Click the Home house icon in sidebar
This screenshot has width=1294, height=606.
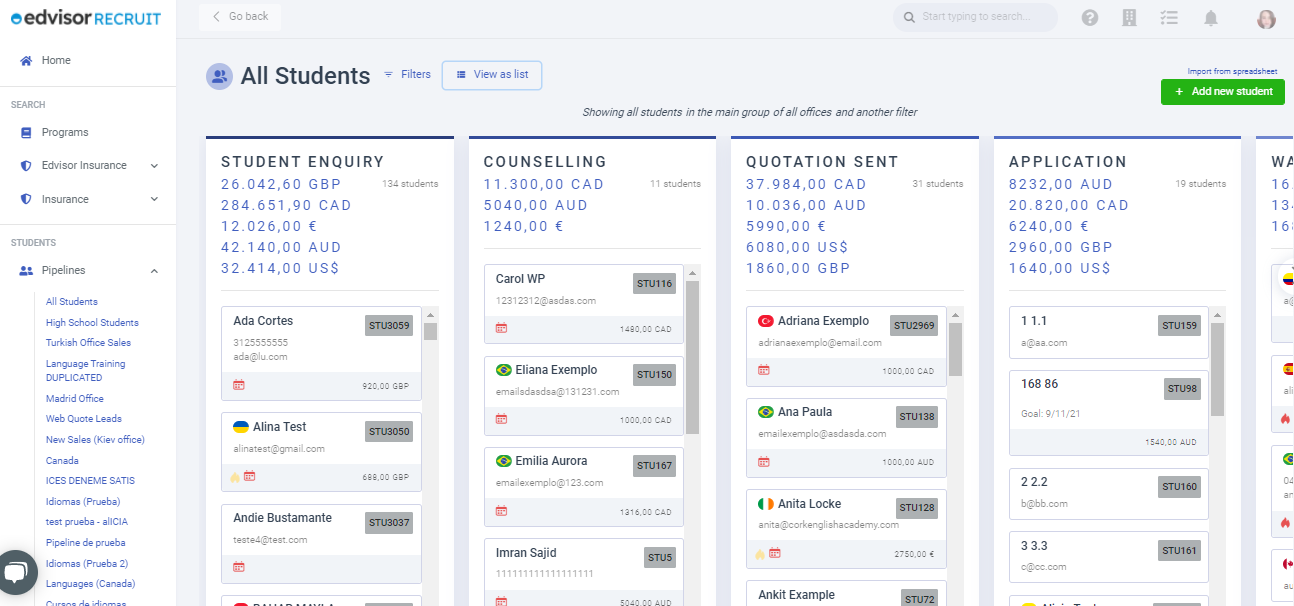pos(26,60)
